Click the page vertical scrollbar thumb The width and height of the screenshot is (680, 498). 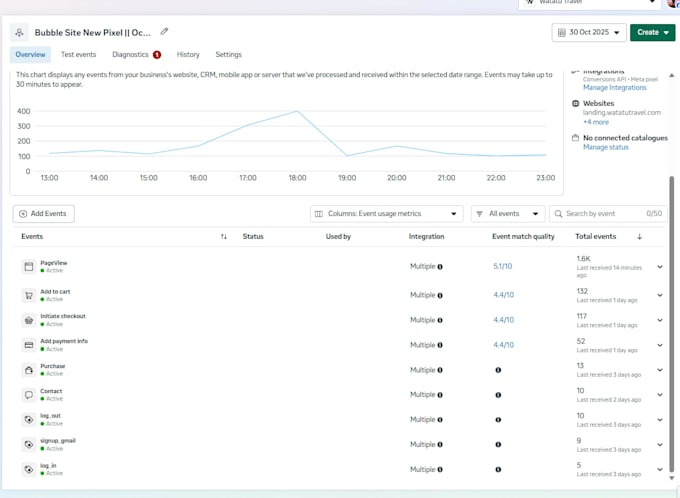point(672,323)
